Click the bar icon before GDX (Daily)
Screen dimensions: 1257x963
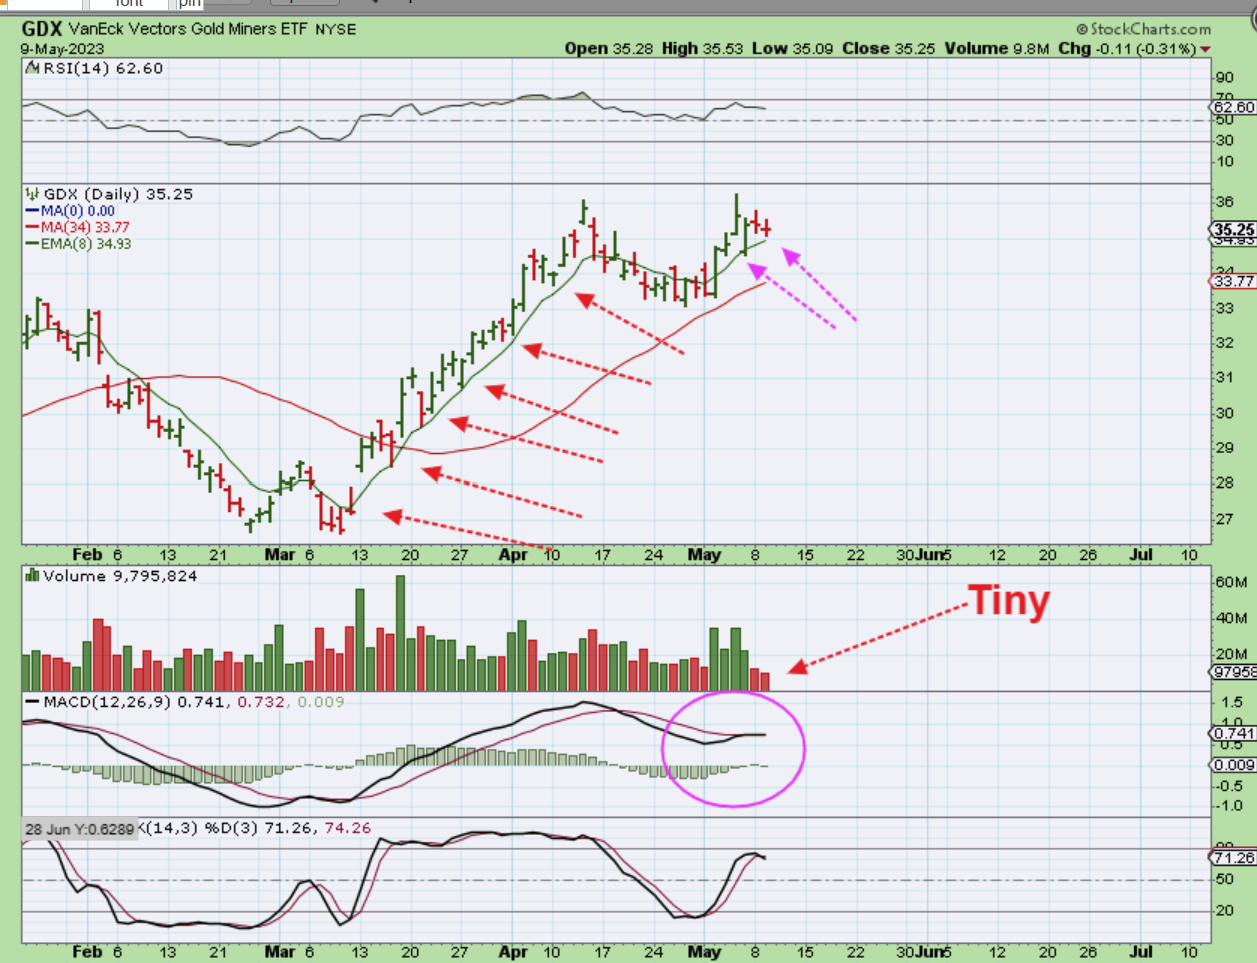(32, 194)
